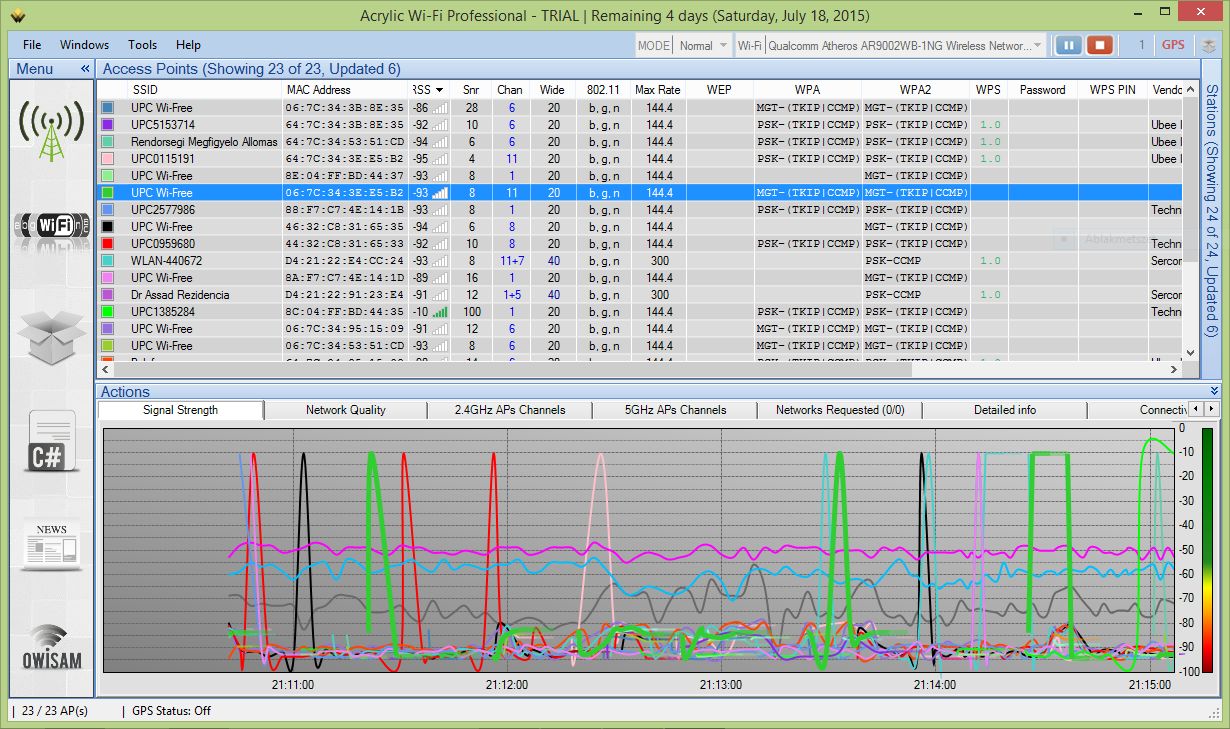Viewport: 1230px width, 729px height.
Task: Pause the Wi-Fi capture
Action: click(1068, 45)
